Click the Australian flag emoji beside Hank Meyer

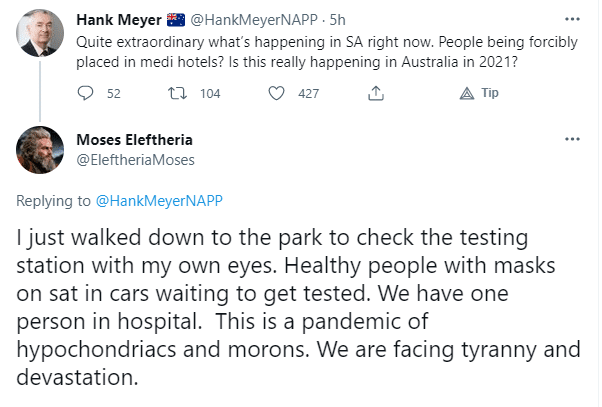[176, 20]
